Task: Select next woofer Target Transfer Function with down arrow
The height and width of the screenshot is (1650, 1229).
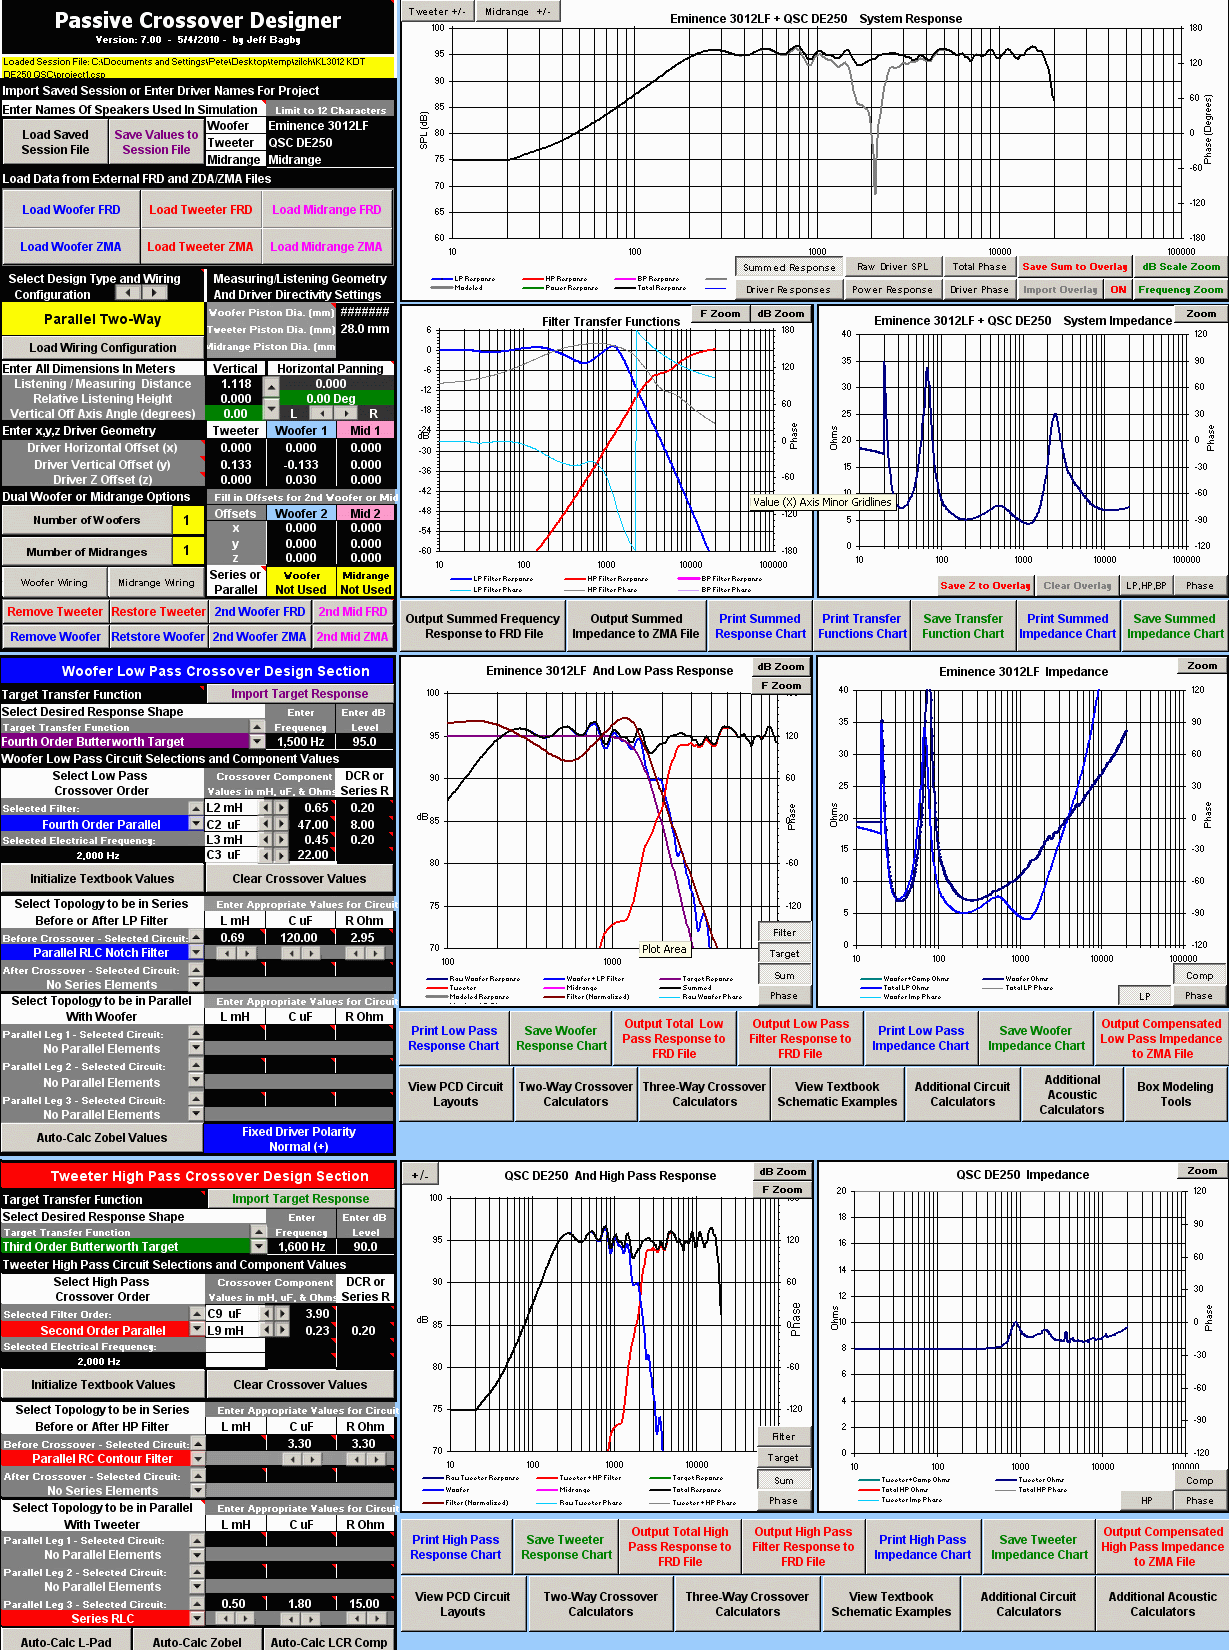Action: (x=257, y=742)
